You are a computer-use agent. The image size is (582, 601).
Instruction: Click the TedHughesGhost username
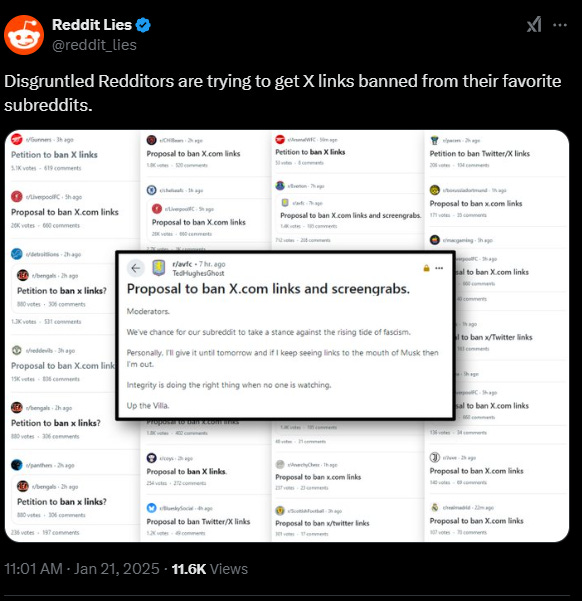[x=198, y=273]
